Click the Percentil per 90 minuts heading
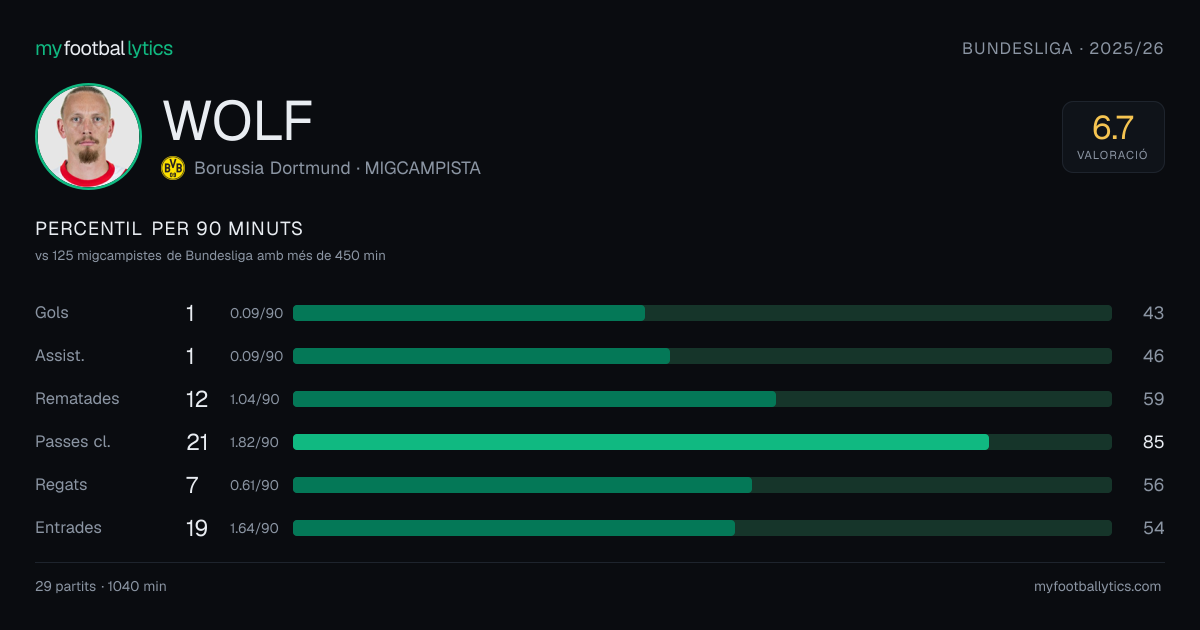 (x=169, y=229)
